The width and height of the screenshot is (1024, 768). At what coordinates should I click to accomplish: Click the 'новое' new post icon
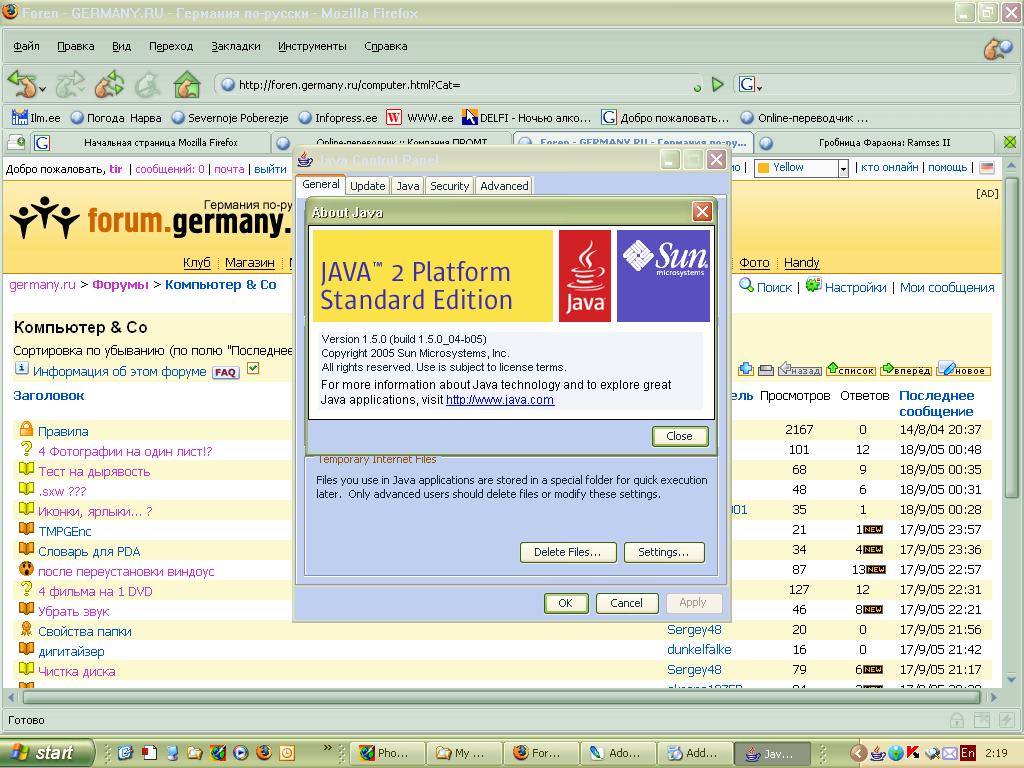tap(963, 370)
